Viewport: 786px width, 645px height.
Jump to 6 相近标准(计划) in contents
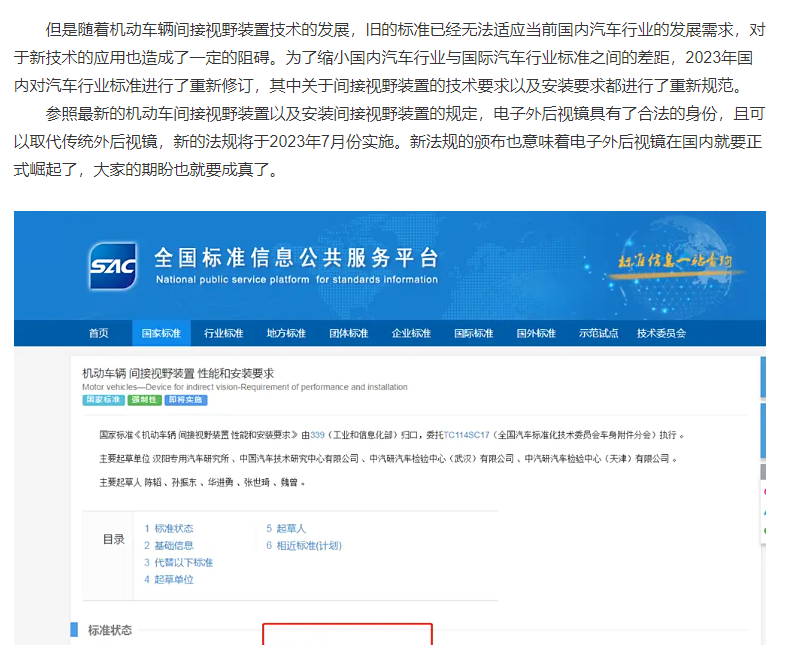click(304, 545)
